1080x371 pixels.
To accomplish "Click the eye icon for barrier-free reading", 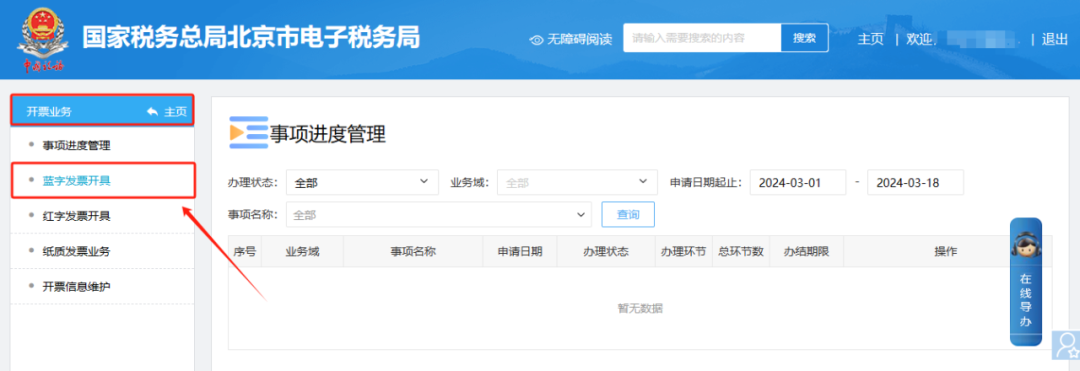I will (x=537, y=40).
